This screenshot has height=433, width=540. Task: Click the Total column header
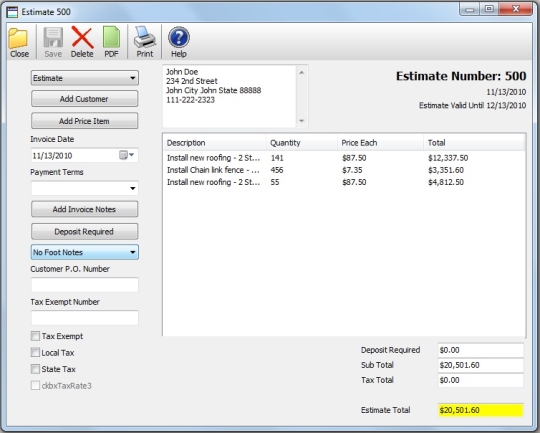click(x=474, y=143)
